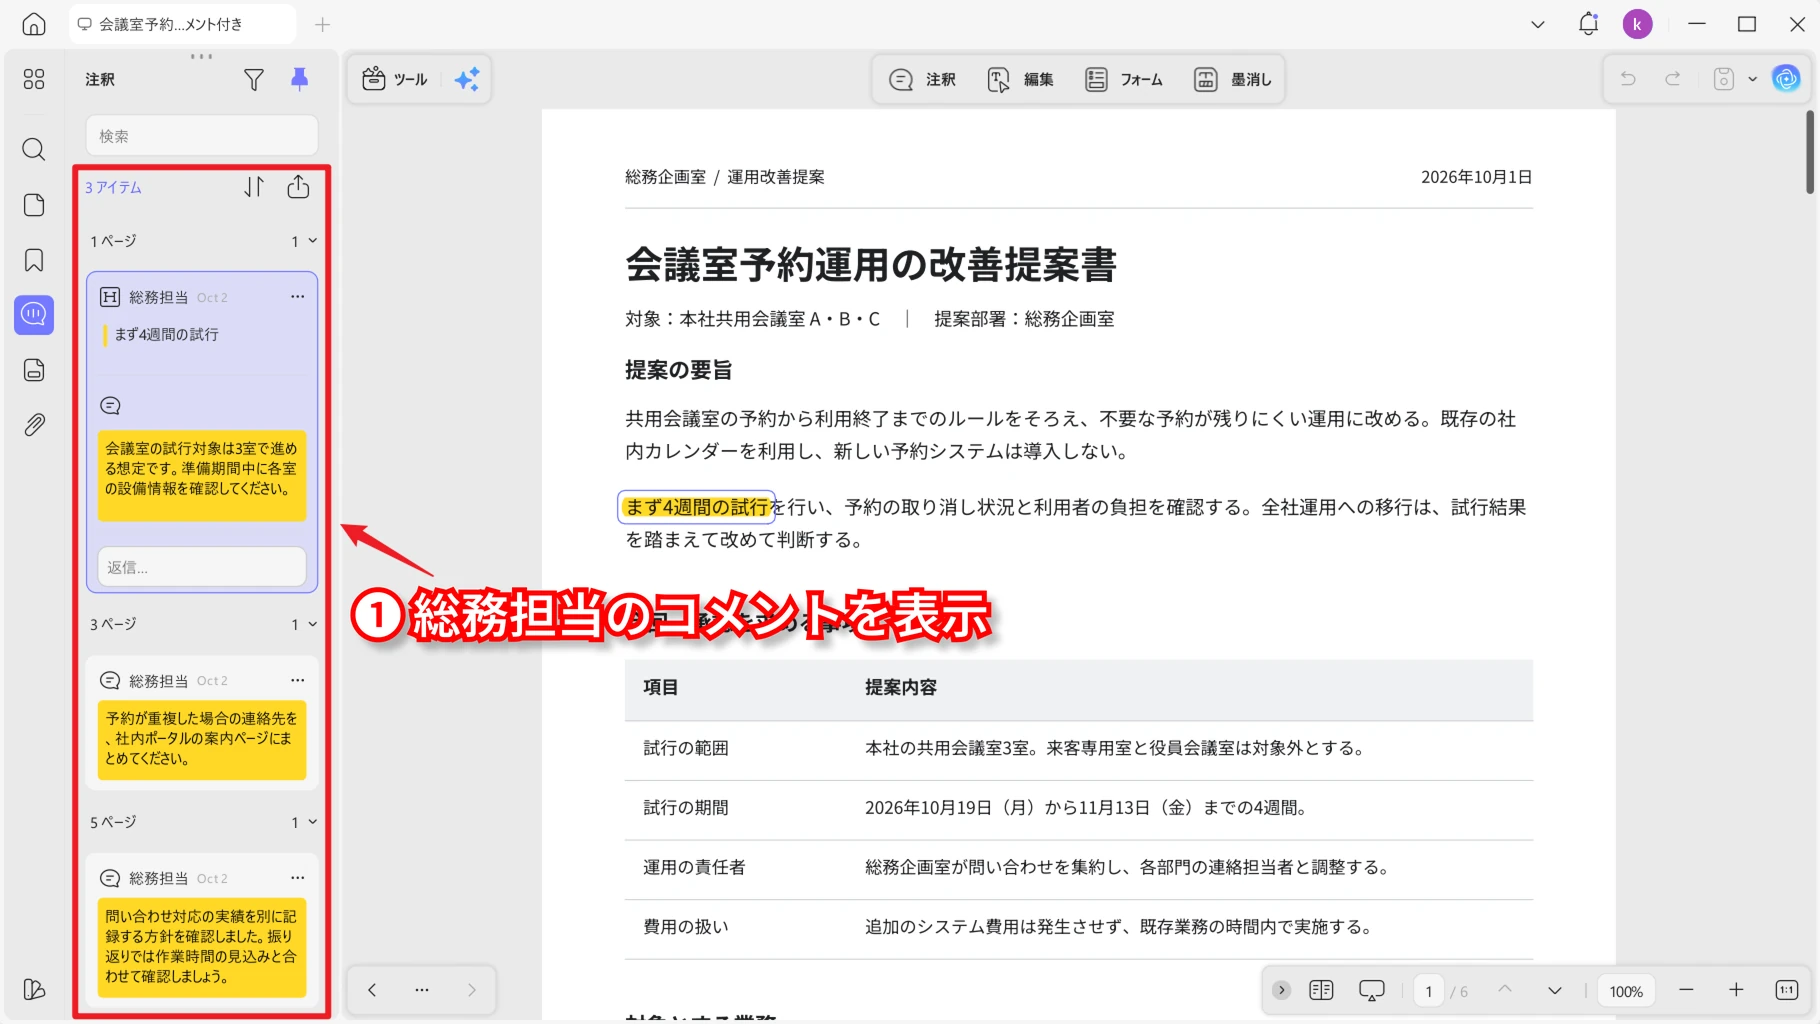Open more options for the 3ページ comment
Viewport: 1820px width, 1024px height.
[297, 680]
